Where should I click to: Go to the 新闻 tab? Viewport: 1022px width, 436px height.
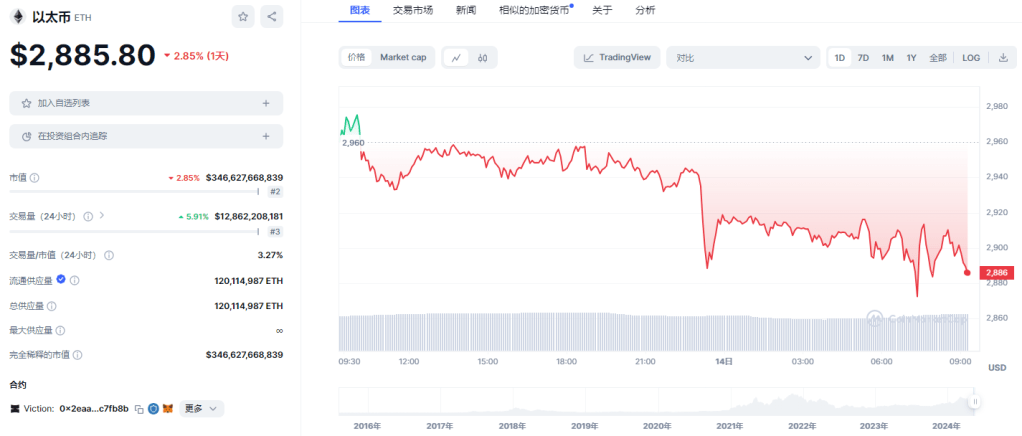465,10
